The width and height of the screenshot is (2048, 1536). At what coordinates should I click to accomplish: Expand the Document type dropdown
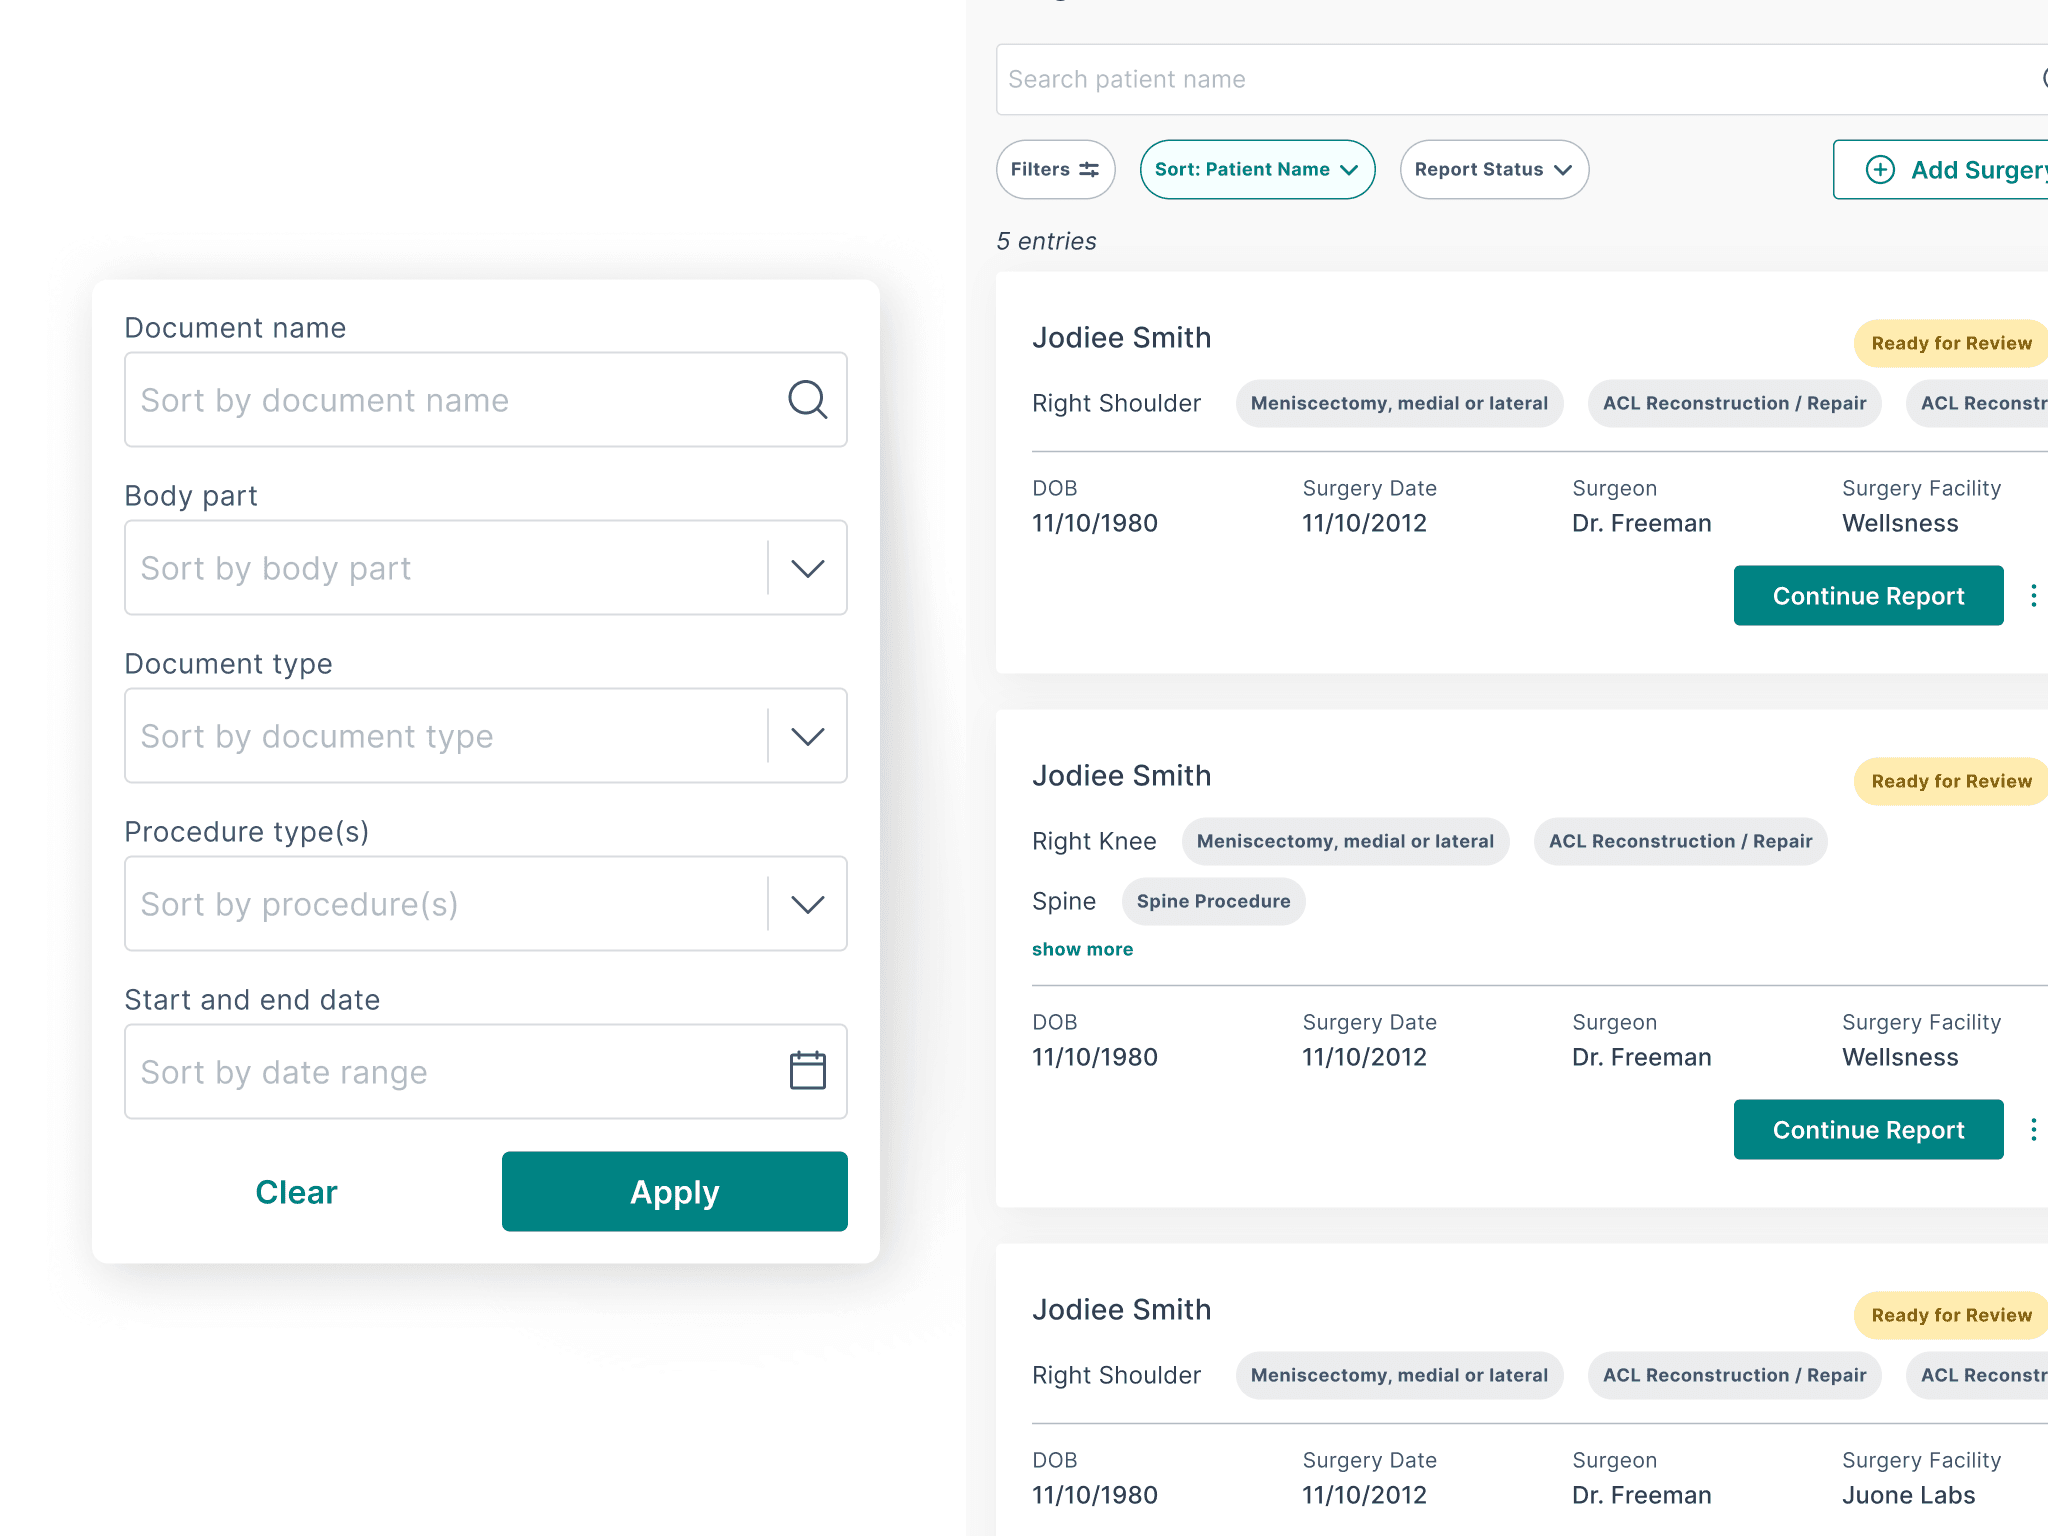pyautogui.click(x=807, y=736)
